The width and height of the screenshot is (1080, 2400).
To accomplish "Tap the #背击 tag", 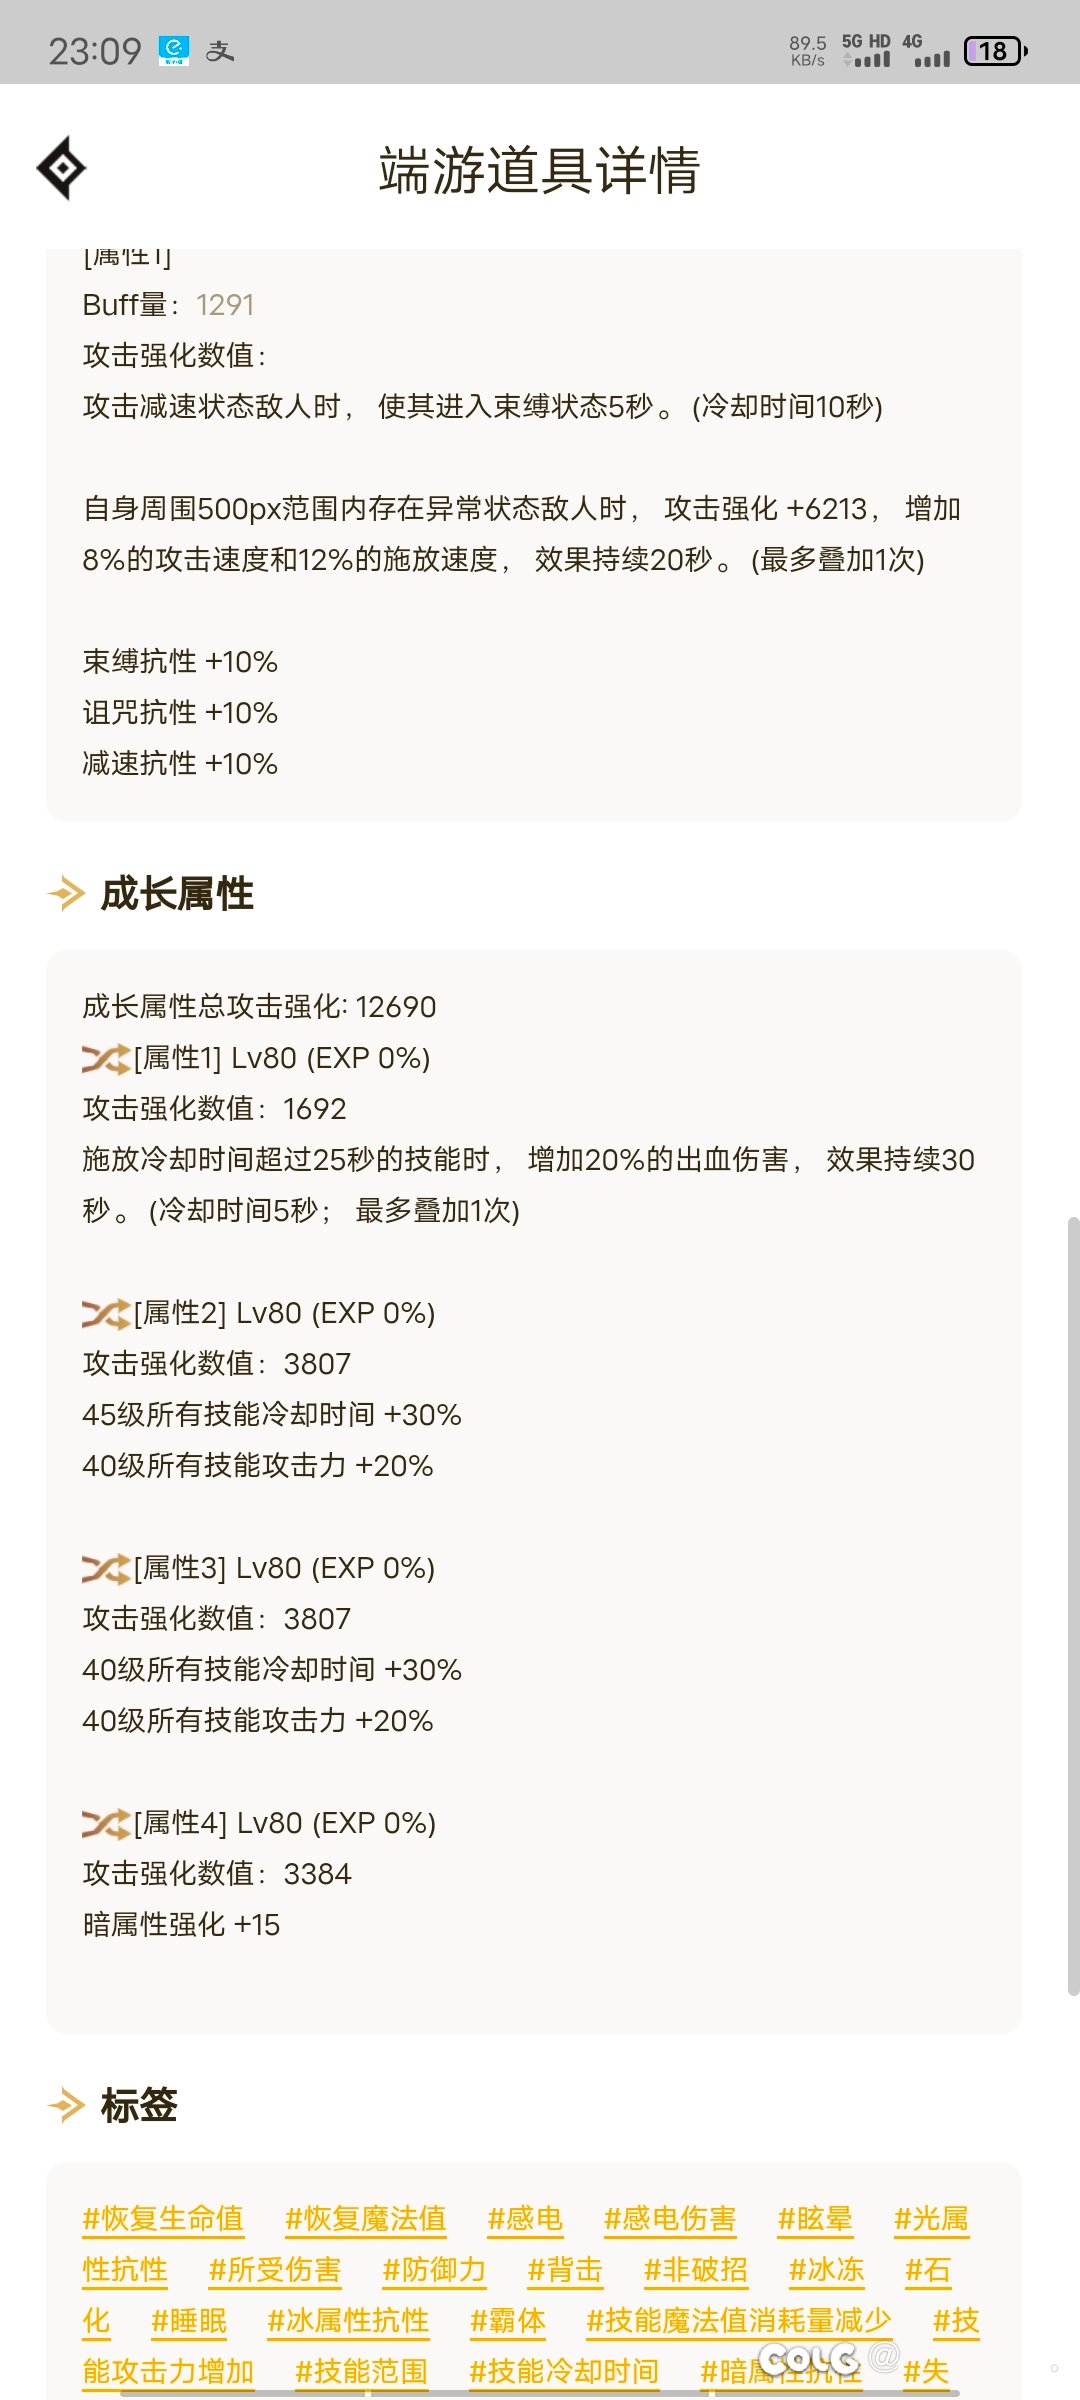I will point(565,2270).
